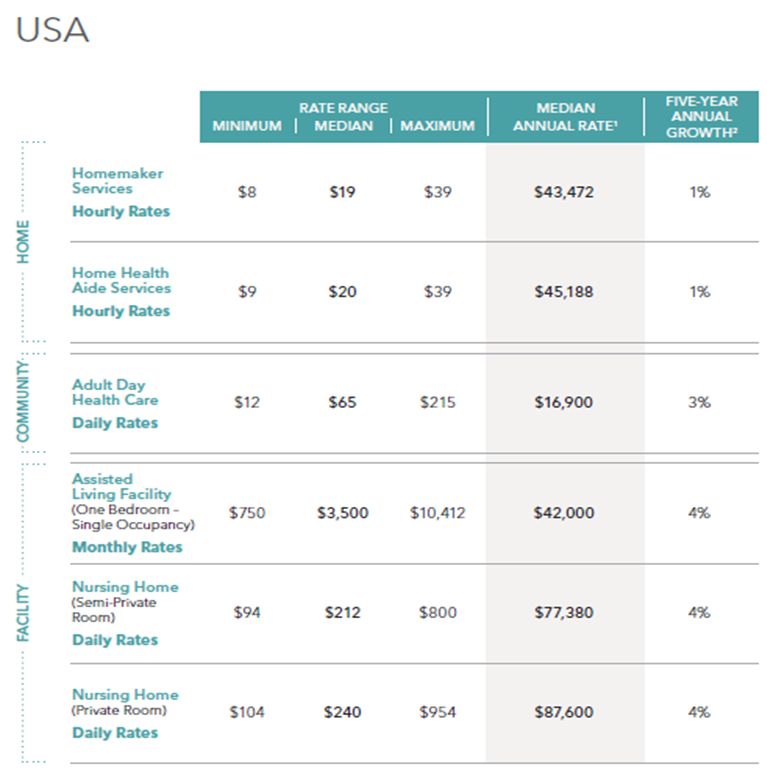767x771 pixels.
Task: Click the Home Health Aide Services label
Action: pyautogui.click(x=120, y=281)
